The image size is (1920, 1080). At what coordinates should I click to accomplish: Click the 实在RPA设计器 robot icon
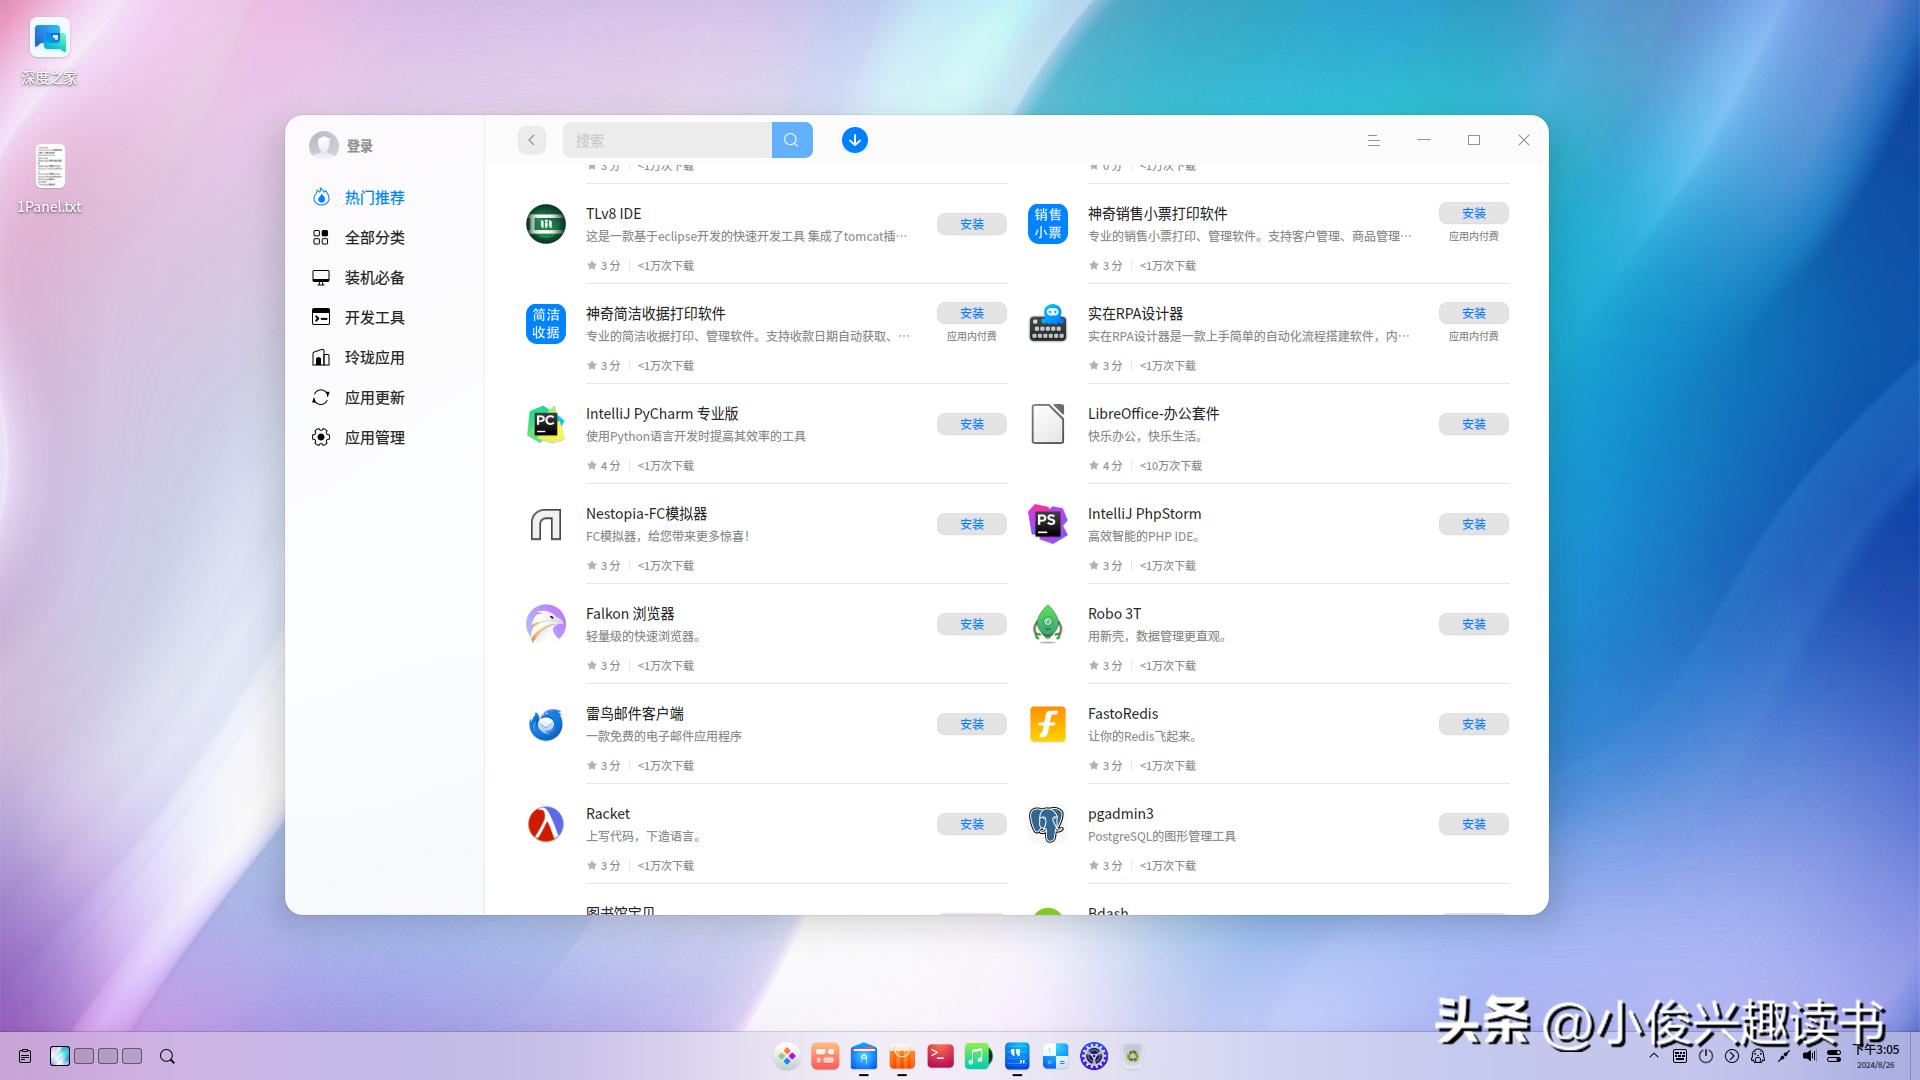[1048, 324]
